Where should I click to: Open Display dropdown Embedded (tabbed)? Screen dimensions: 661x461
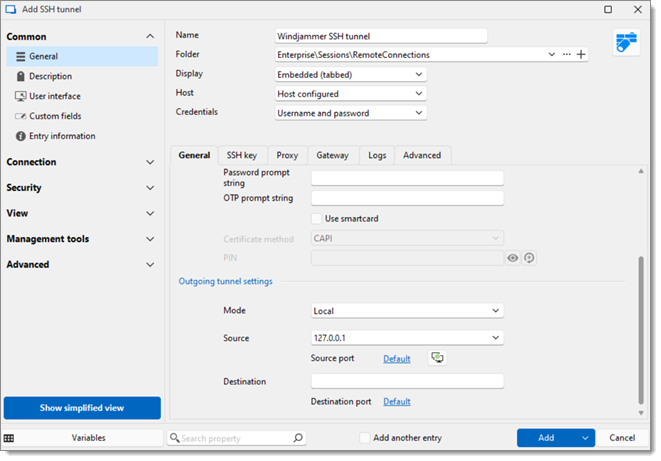[x=351, y=75]
